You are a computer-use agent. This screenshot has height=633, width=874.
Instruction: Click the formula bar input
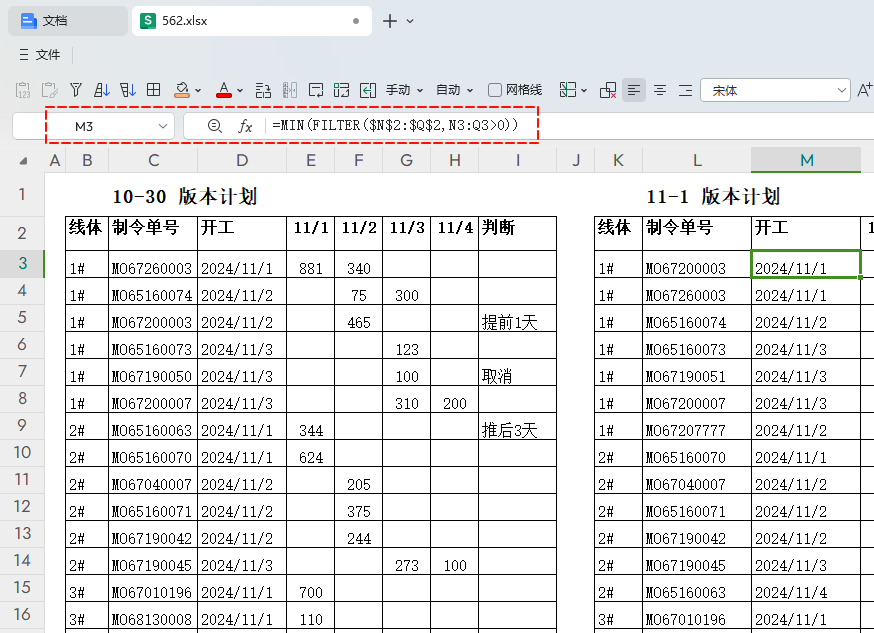point(569,126)
